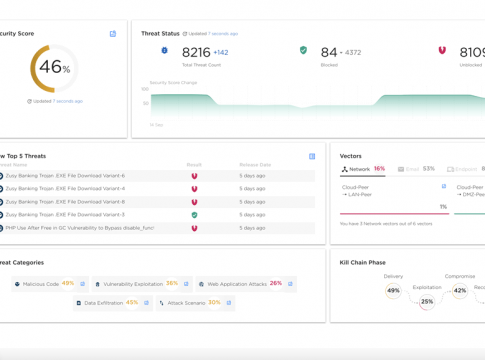Open Web Application Attacks details icon
The image size is (485, 360).
coord(290,284)
